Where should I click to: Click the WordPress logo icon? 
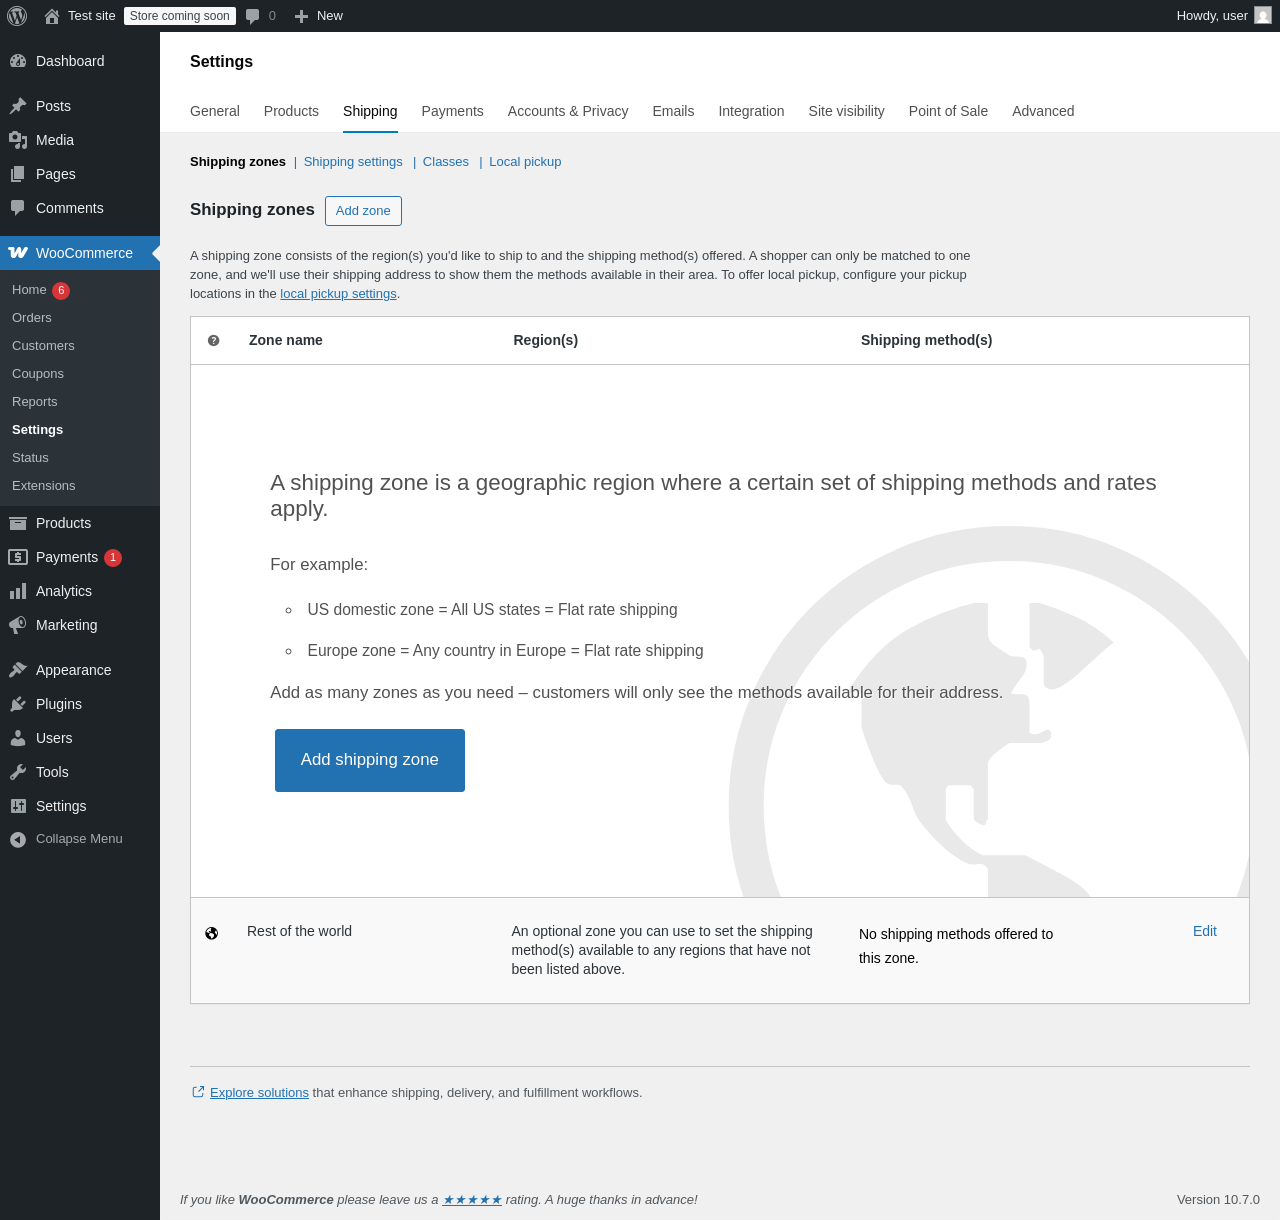point(17,16)
